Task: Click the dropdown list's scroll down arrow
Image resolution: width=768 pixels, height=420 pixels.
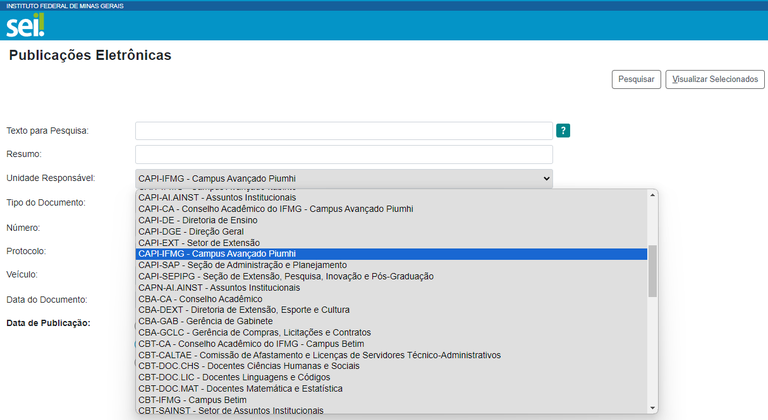Action: pyautogui.click(x=653, y=407)
